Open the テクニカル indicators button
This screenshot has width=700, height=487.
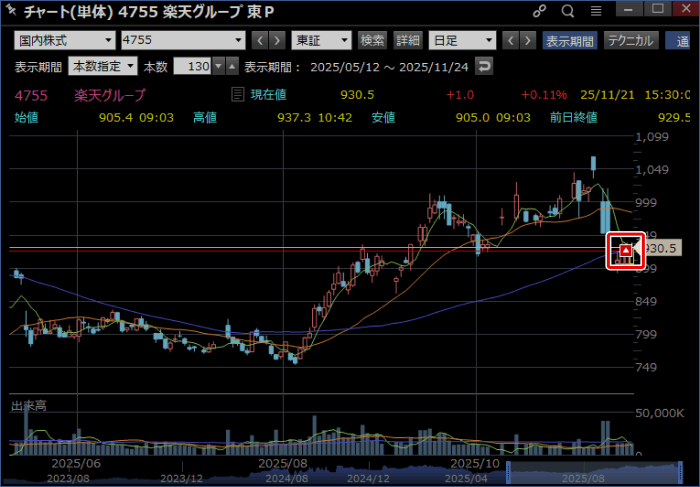630,41
